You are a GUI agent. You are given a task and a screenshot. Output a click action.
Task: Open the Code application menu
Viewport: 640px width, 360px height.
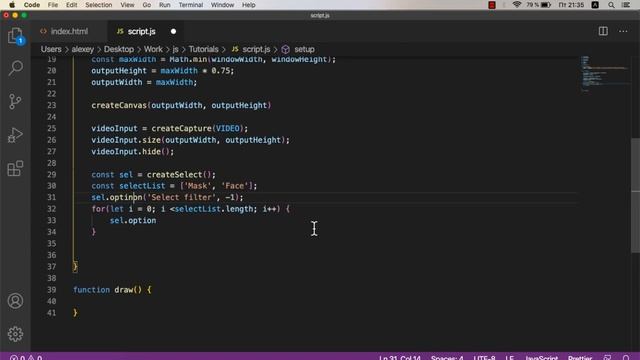tap(32, 5)
